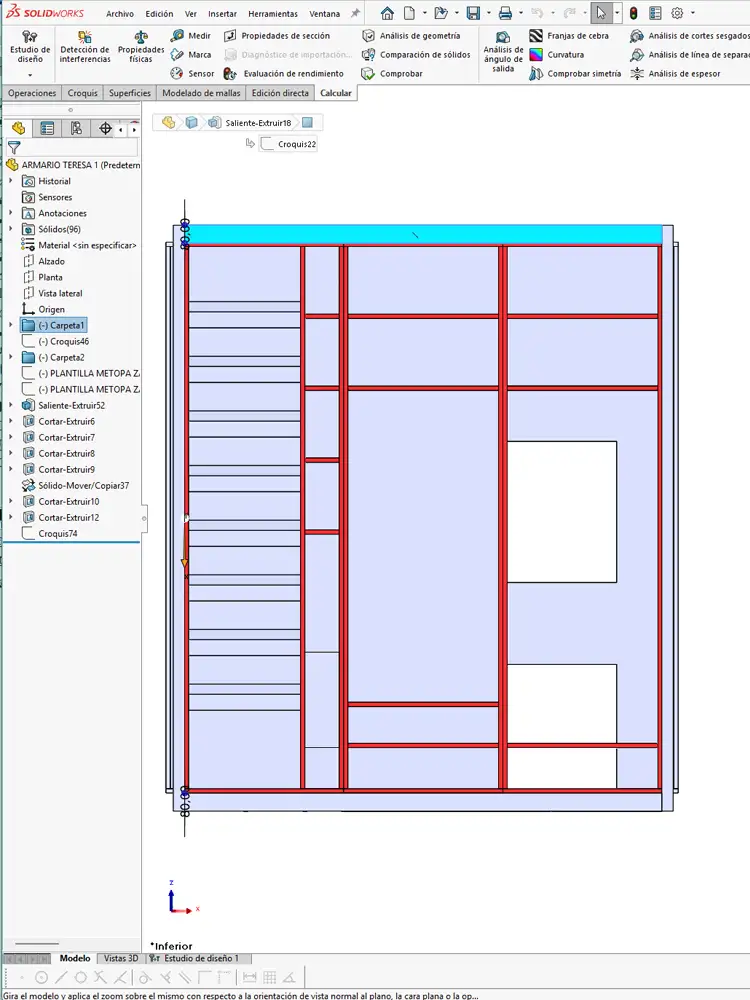Image resolution: width=750 pixels, height=1000 pixels.
Task: Open Análisis de geometría
Action: (x=411, y=36)
